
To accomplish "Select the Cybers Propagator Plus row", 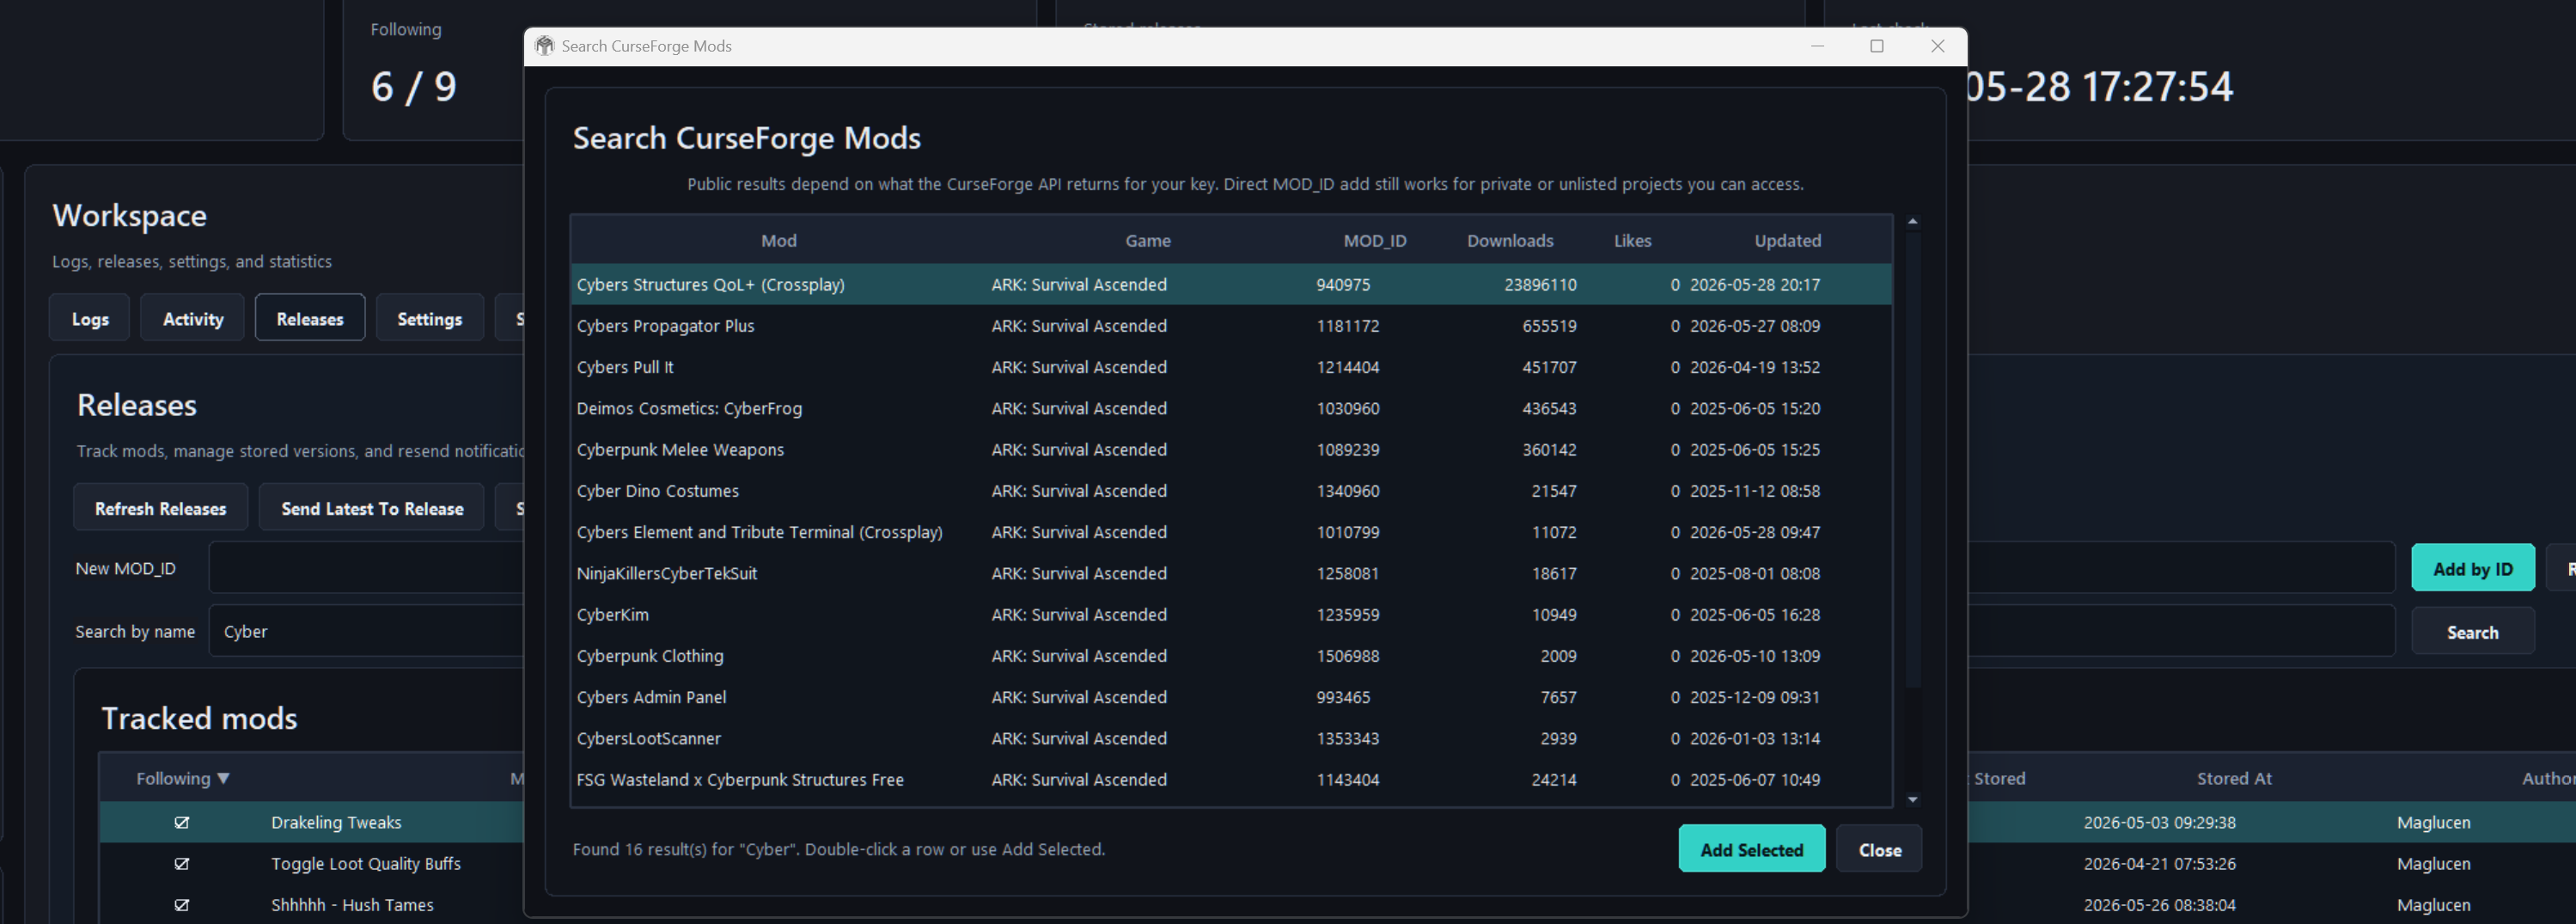I will (x=1231, y=326).
